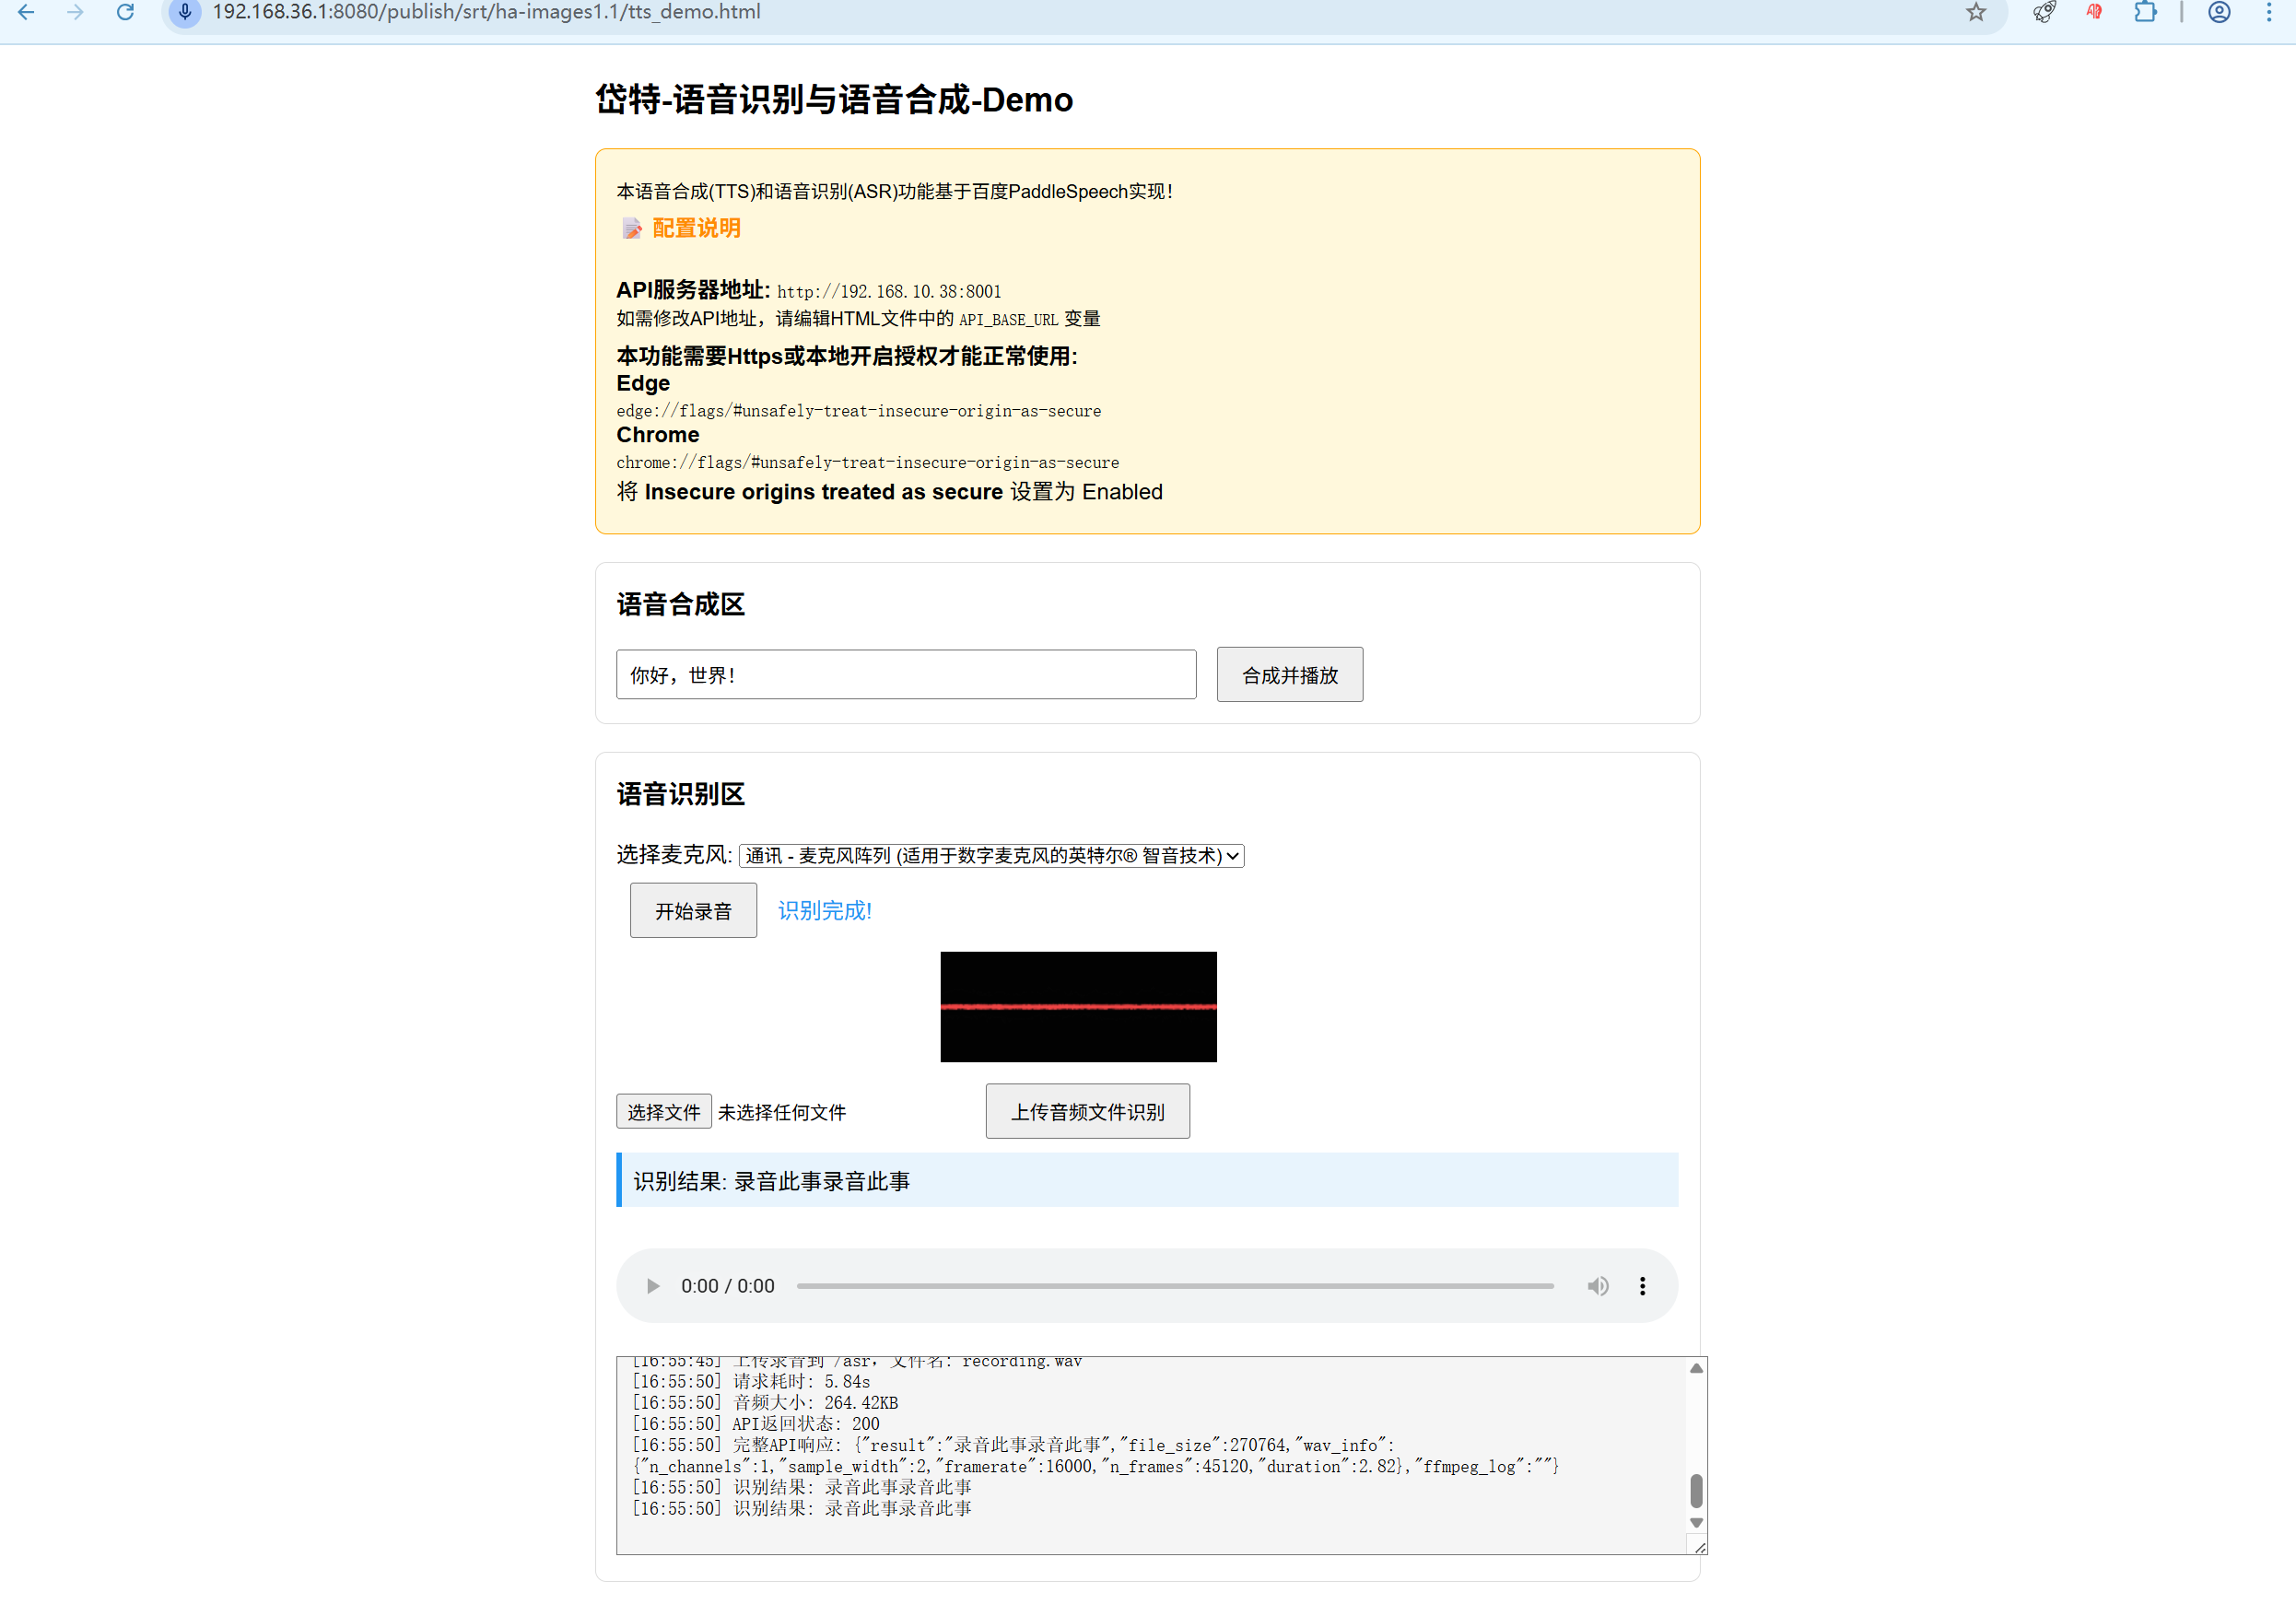Open the user profile icon

pyautogui.click(x=2219, y=12)
